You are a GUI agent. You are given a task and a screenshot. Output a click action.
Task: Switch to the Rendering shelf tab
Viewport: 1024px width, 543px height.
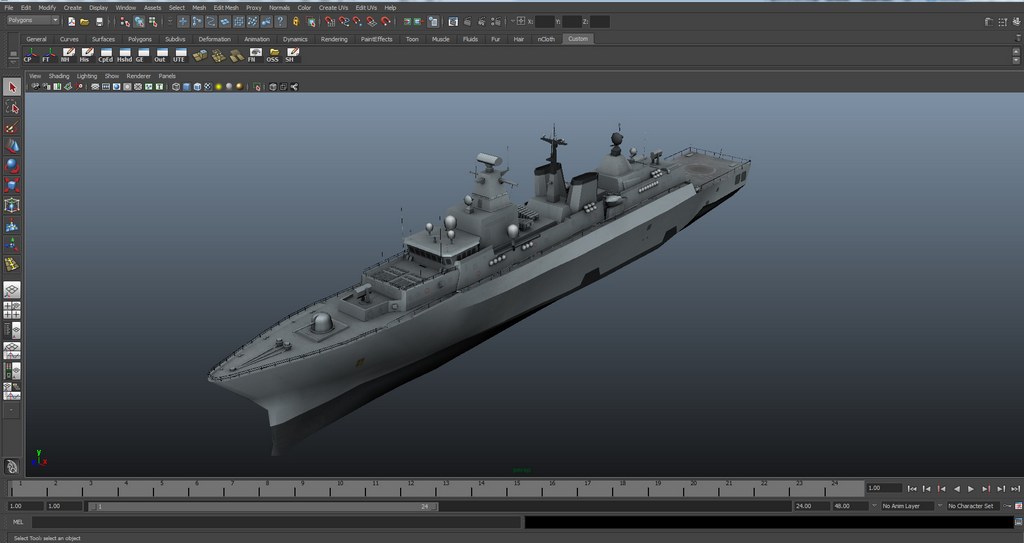[334, 39]
